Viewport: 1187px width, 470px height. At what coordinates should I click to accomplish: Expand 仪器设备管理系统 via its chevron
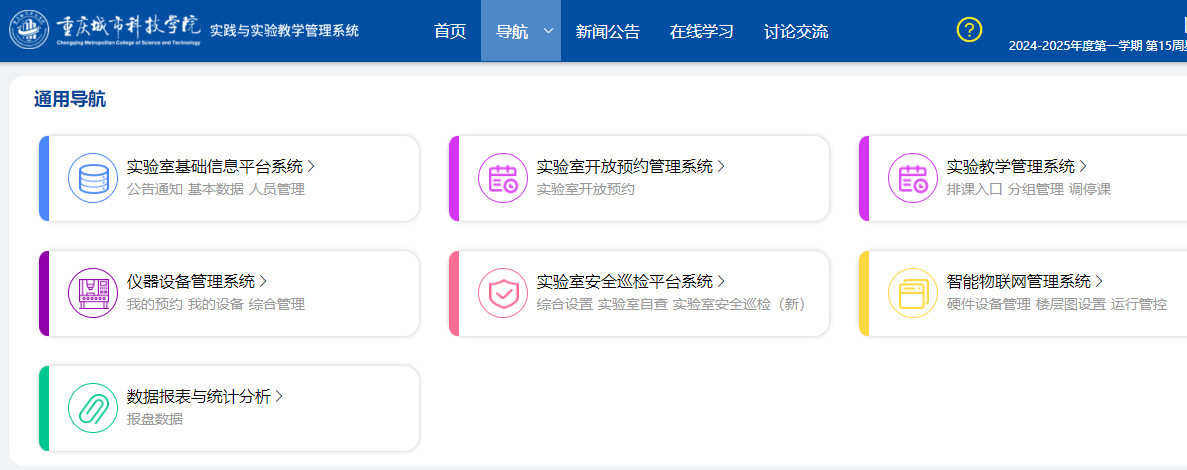(263, 281)
